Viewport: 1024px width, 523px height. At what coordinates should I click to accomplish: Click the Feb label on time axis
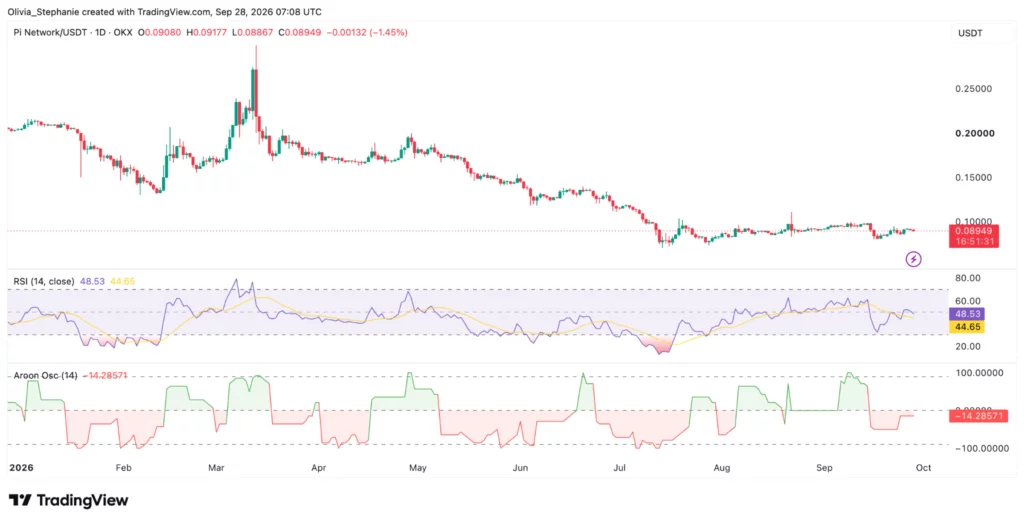pyautogui.click(x=123, y=468)
